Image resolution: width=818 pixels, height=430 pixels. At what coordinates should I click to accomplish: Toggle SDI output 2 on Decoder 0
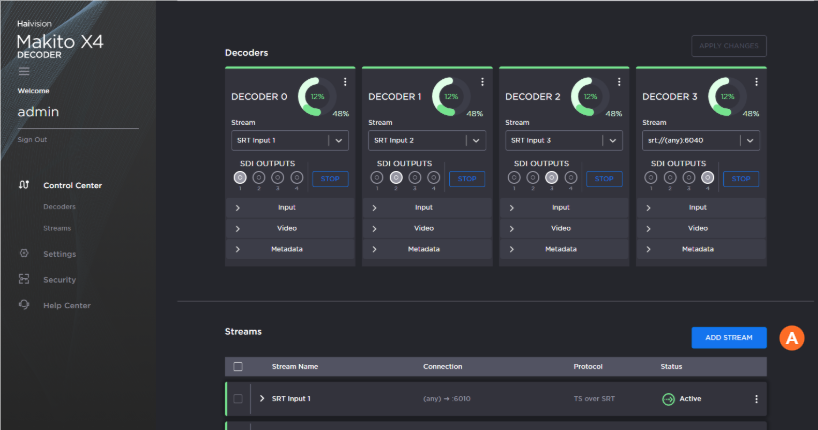(x=259, y=178)
